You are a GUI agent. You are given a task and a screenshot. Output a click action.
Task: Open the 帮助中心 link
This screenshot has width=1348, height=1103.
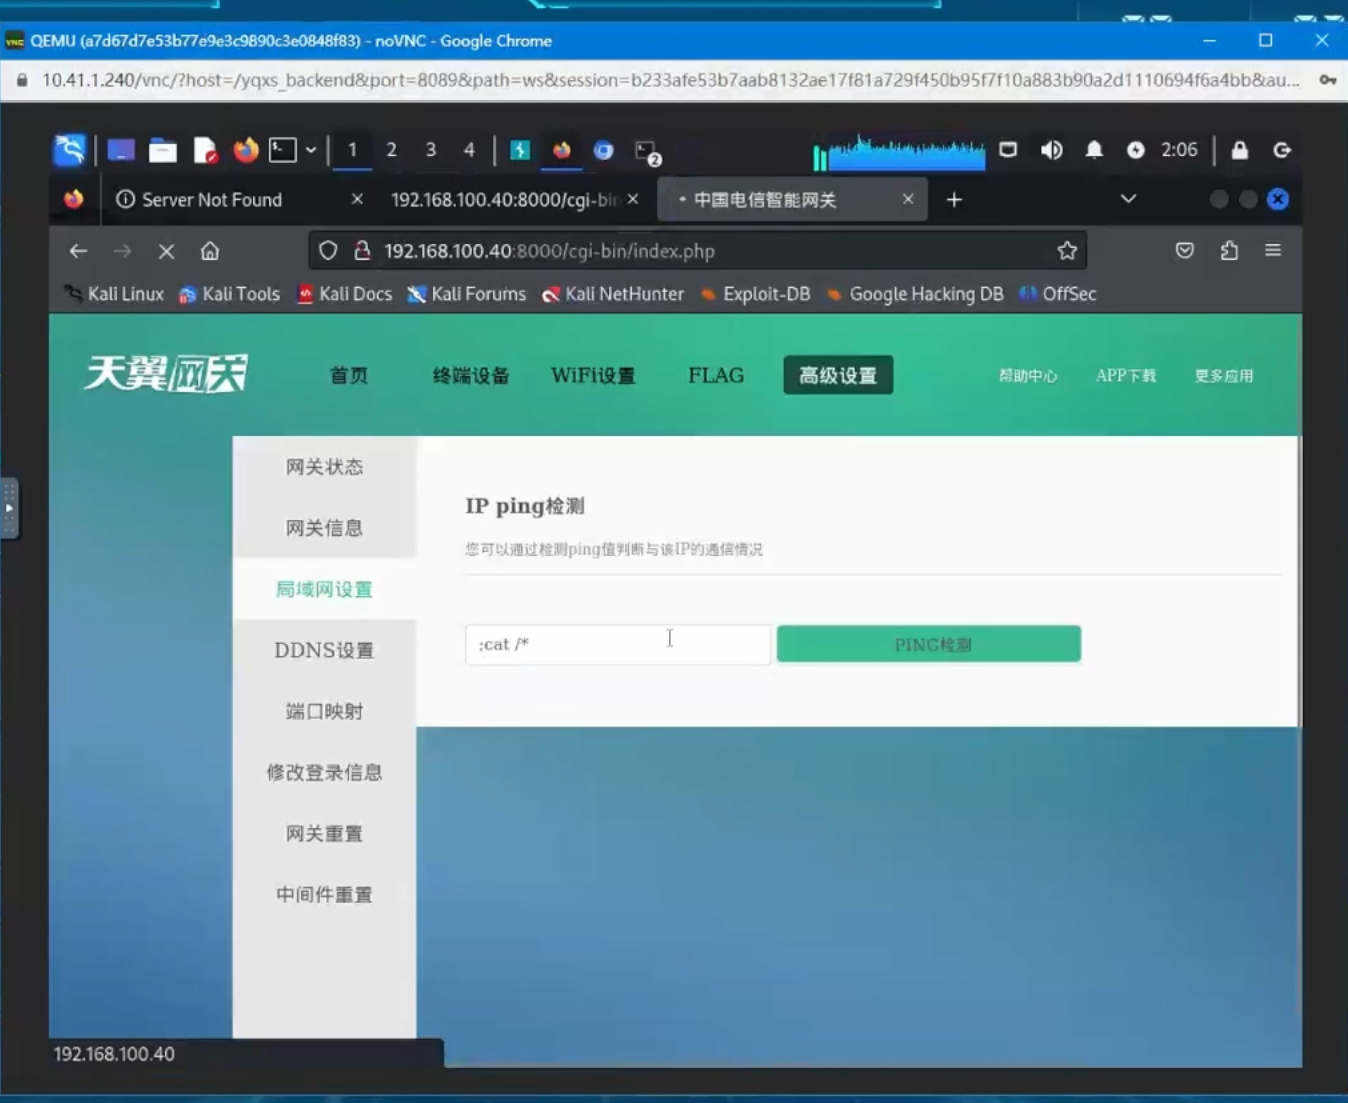[x=1028, y=376]
